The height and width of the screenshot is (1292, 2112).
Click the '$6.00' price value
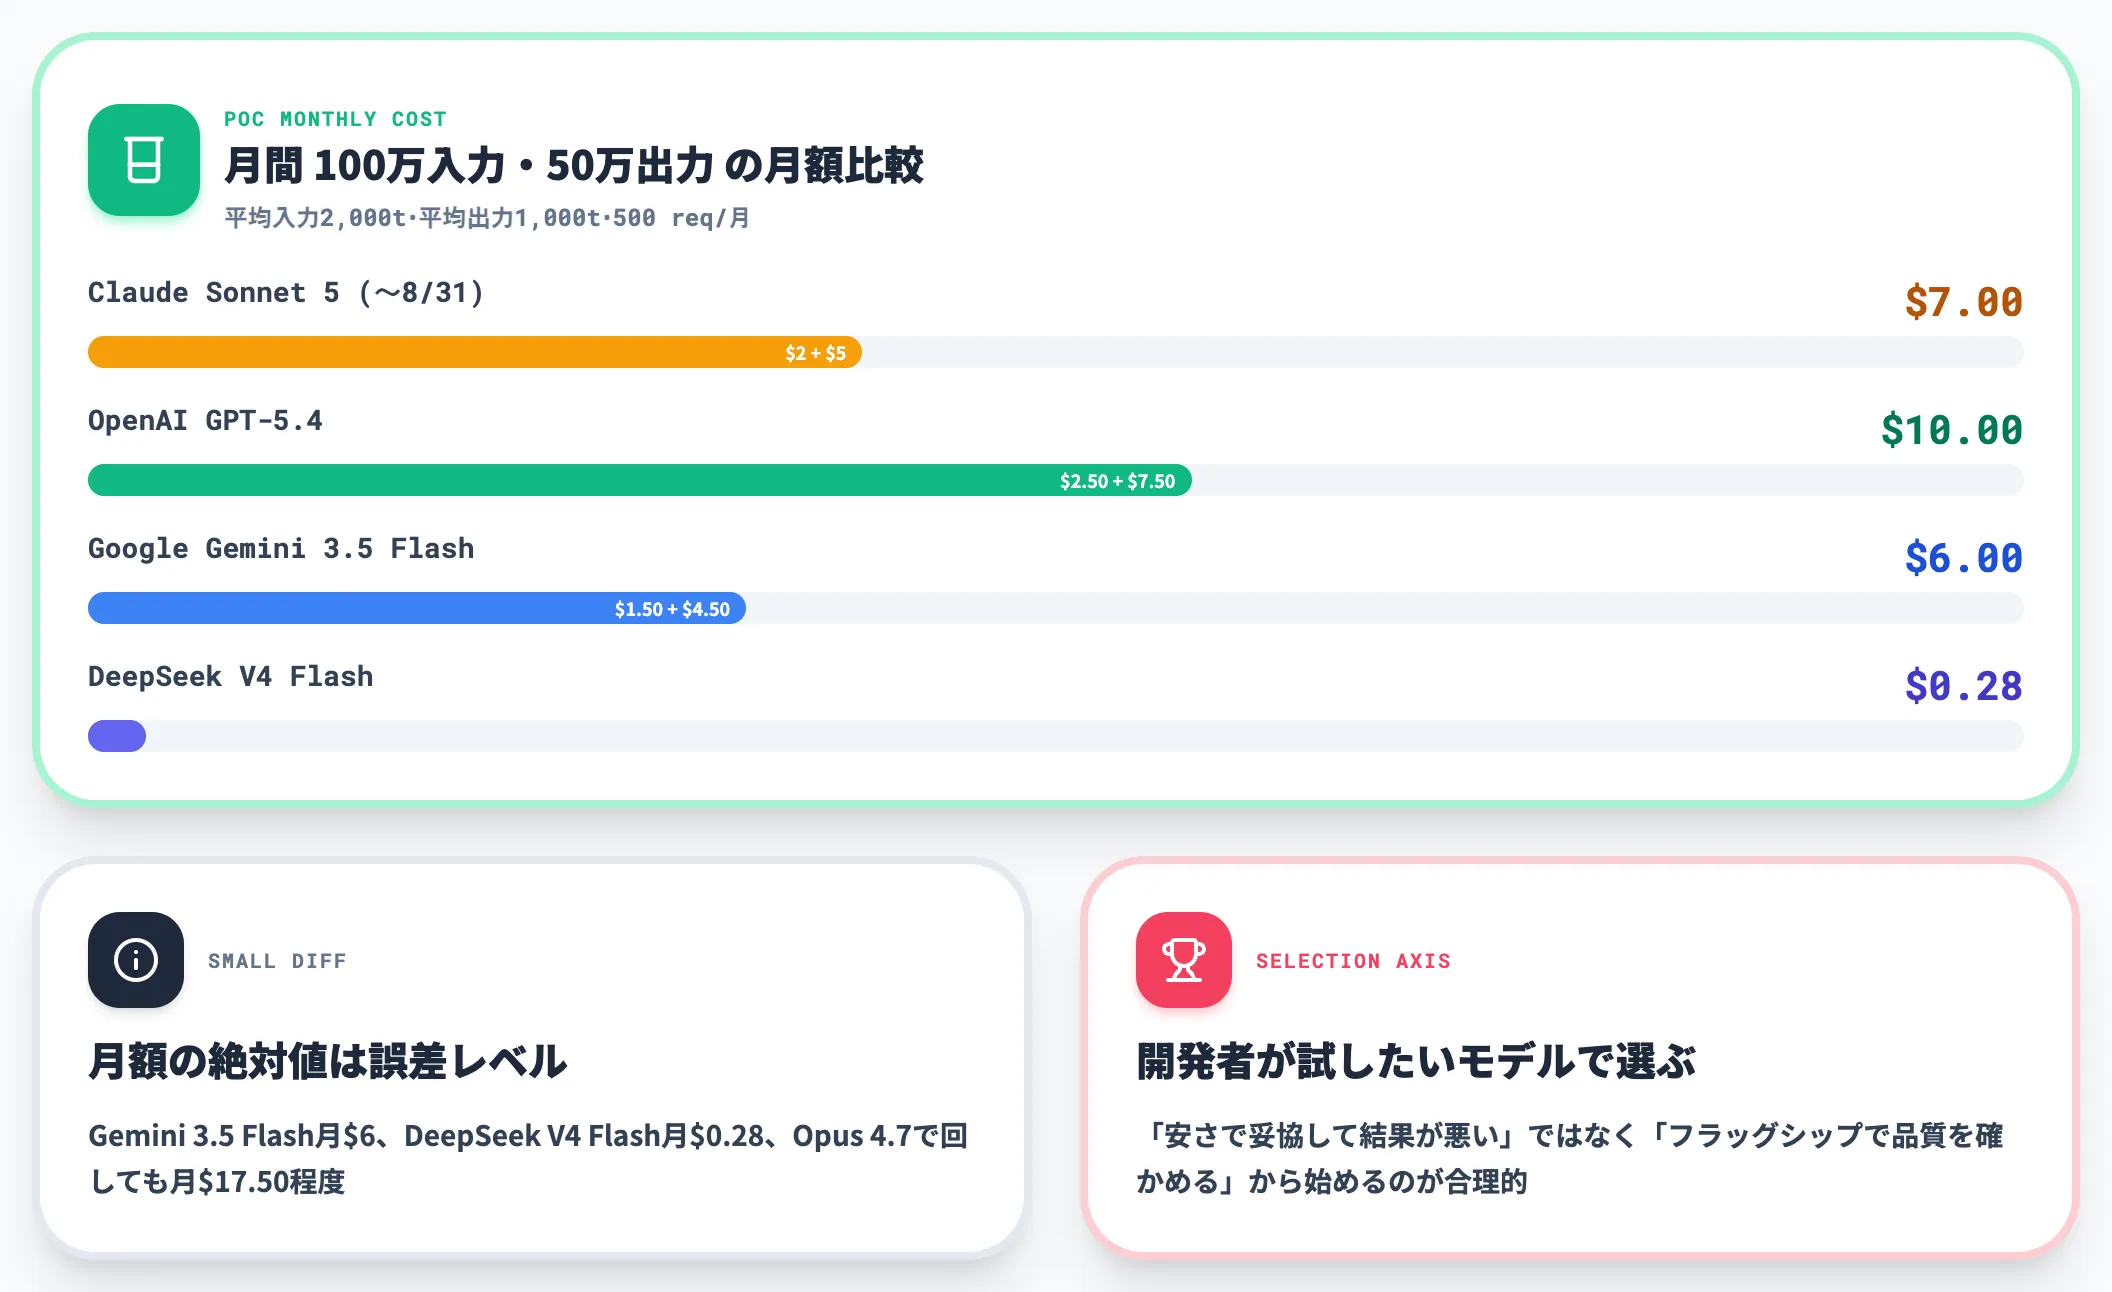(1964, 558)
